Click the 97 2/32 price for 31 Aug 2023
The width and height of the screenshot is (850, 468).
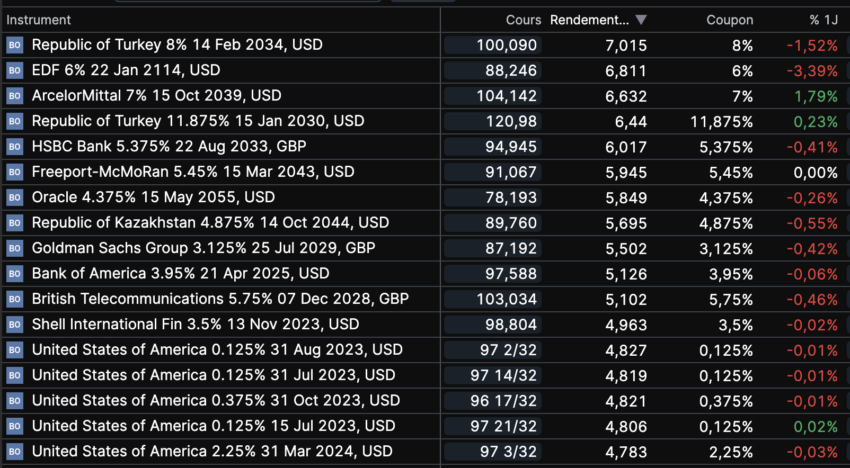point(507,349)
